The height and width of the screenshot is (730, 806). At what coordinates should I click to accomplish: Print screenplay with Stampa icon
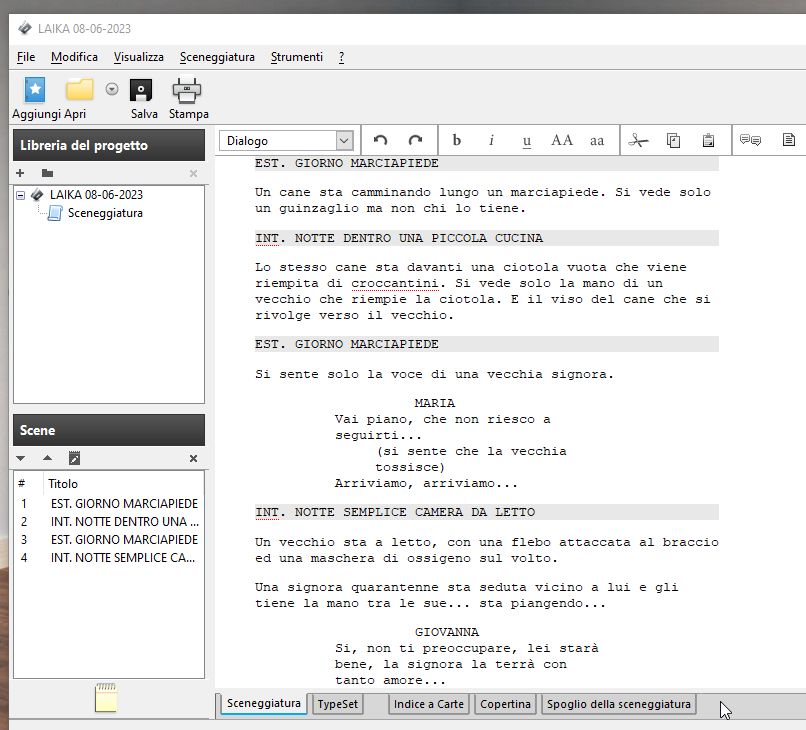(x=187, y=90)
